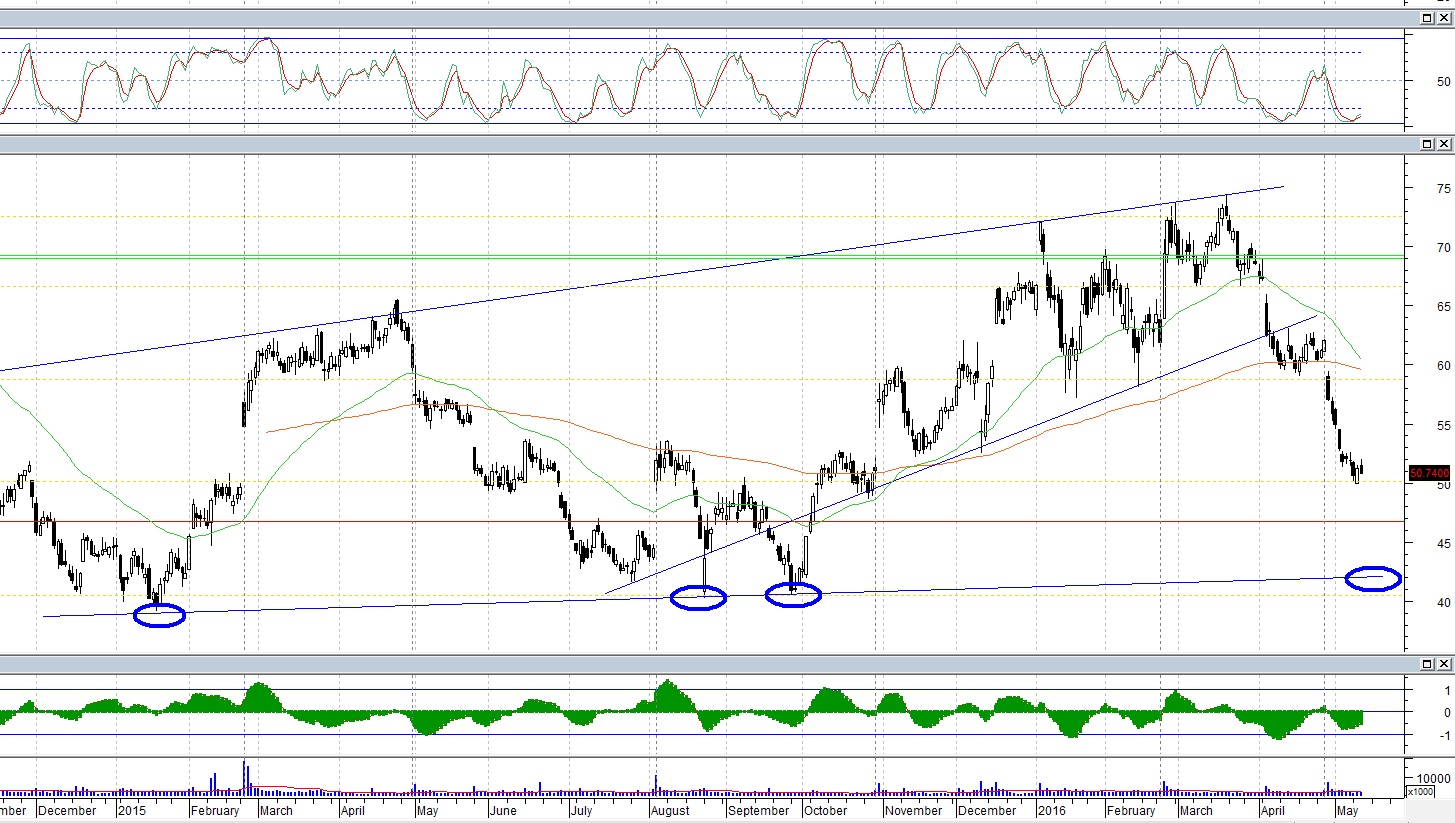Close the main price chart pane
This screenshot has height=823, width=1455.
point(1443,146)
